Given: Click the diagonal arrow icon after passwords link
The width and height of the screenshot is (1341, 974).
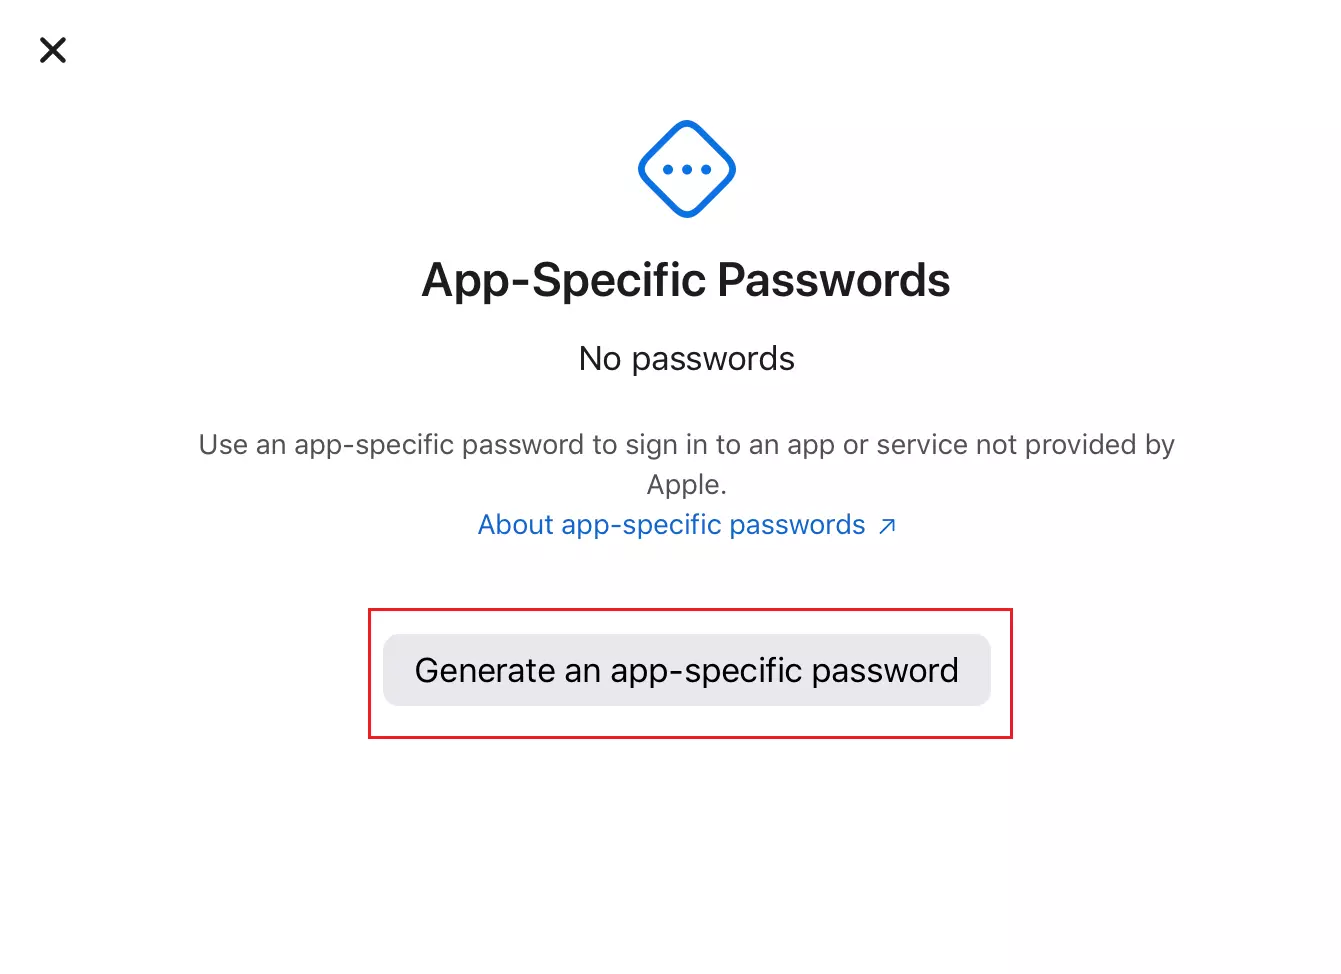Looking at the screenshot, I should pos(887,526).
